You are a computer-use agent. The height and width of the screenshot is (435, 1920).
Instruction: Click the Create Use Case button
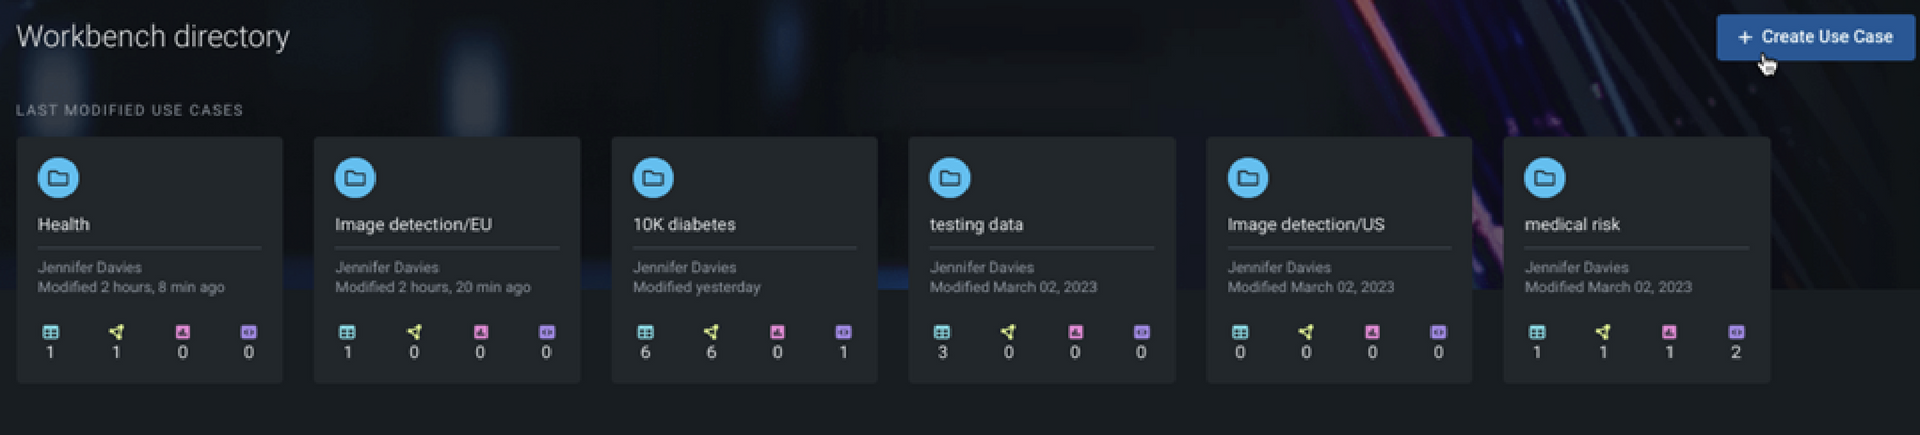pyautogui.click(x=1815, y=37)
